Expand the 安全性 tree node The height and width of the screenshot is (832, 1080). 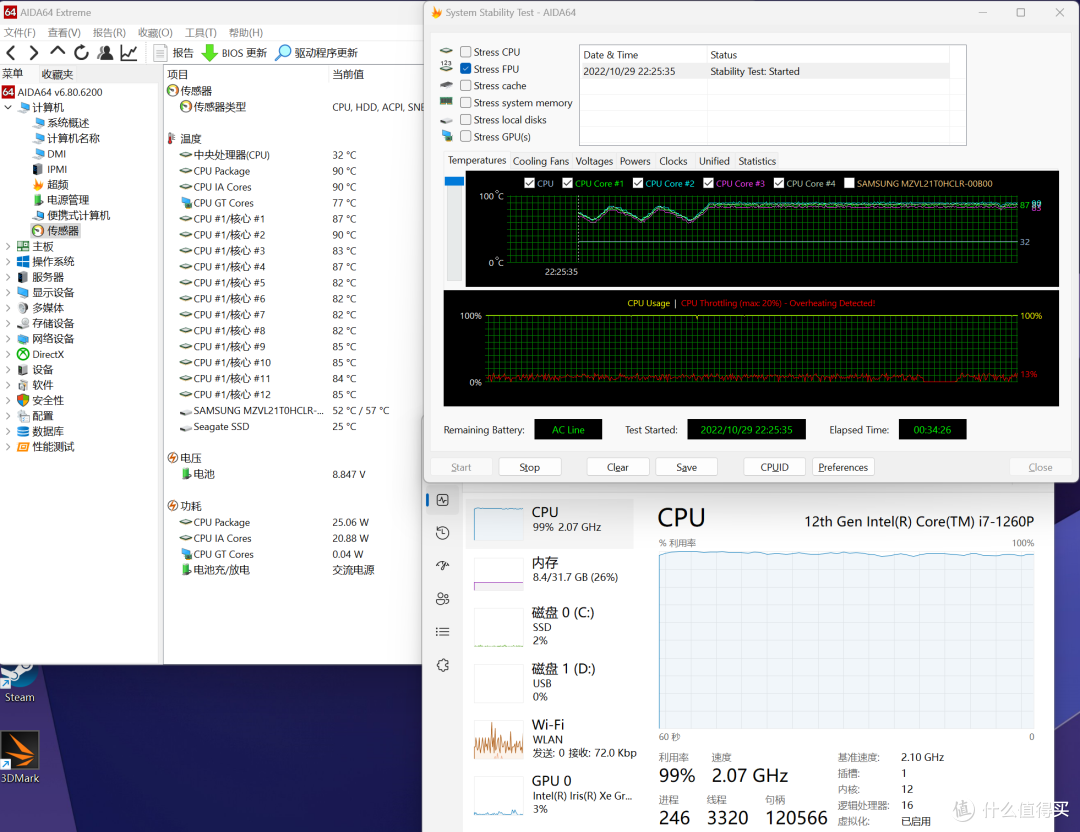(8, 401)
